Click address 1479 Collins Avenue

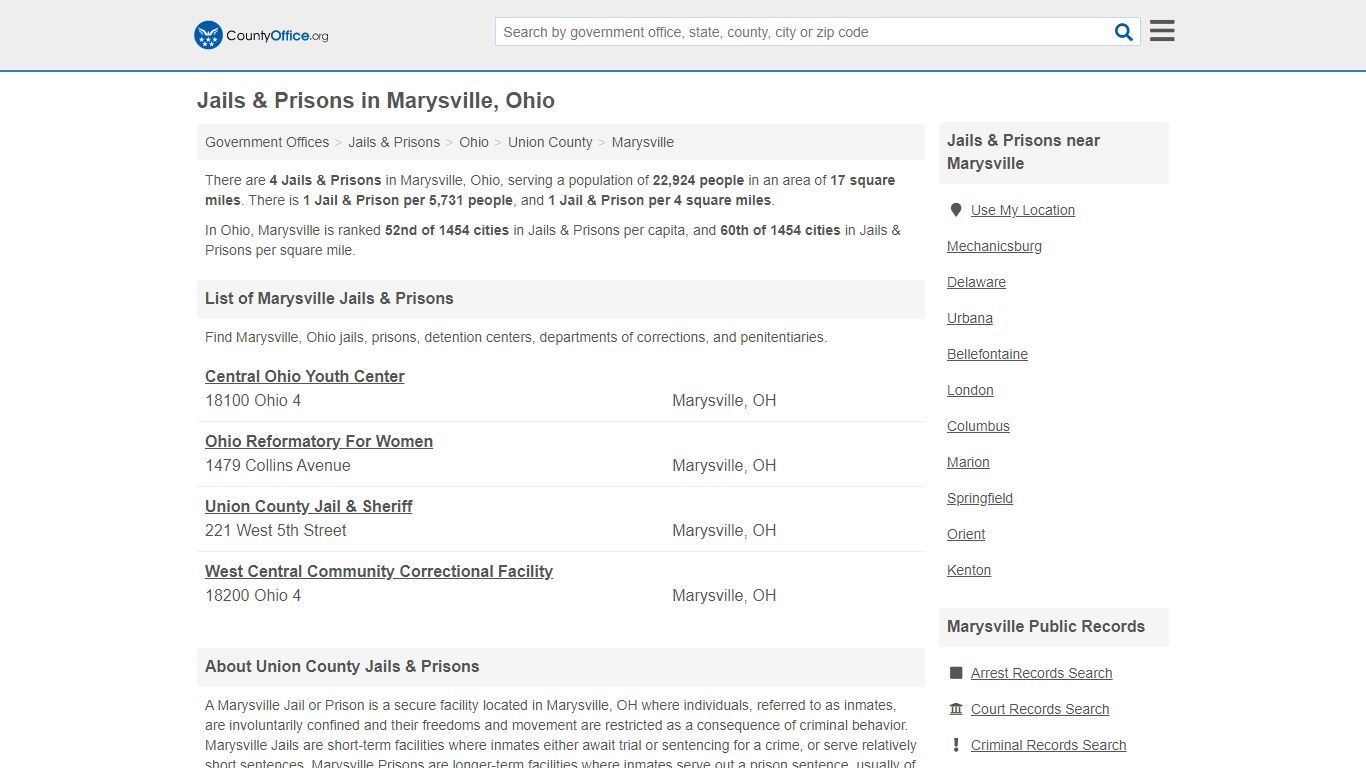point(278,465)
